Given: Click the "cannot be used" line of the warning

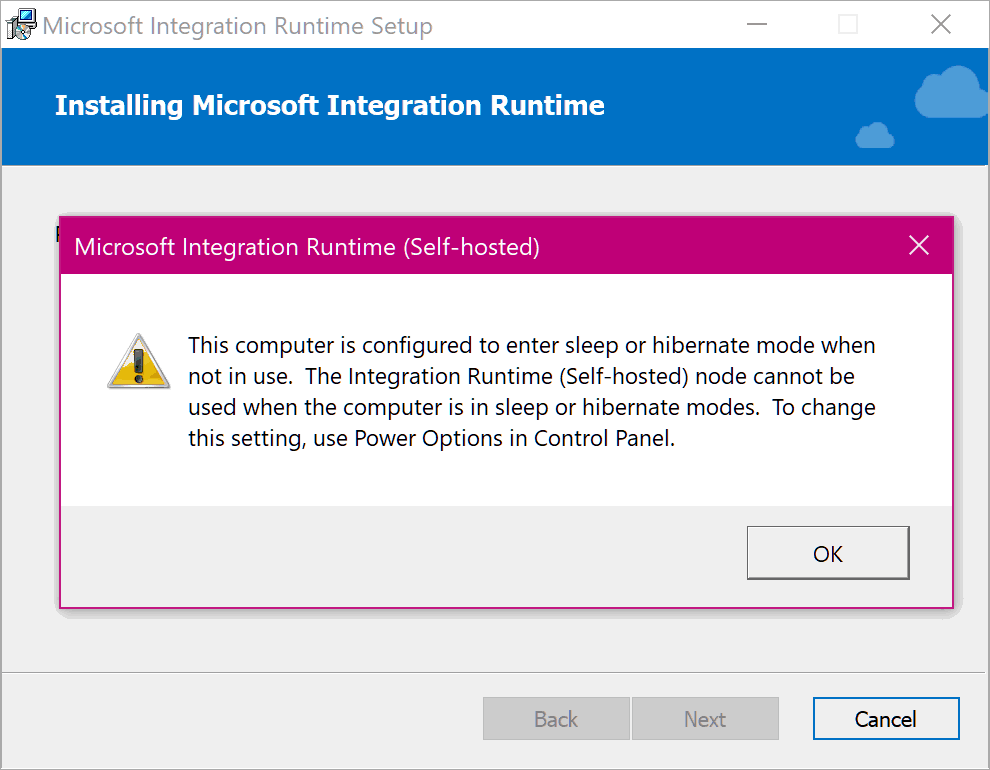Looking at the screenshot, I should coord(521,377).
